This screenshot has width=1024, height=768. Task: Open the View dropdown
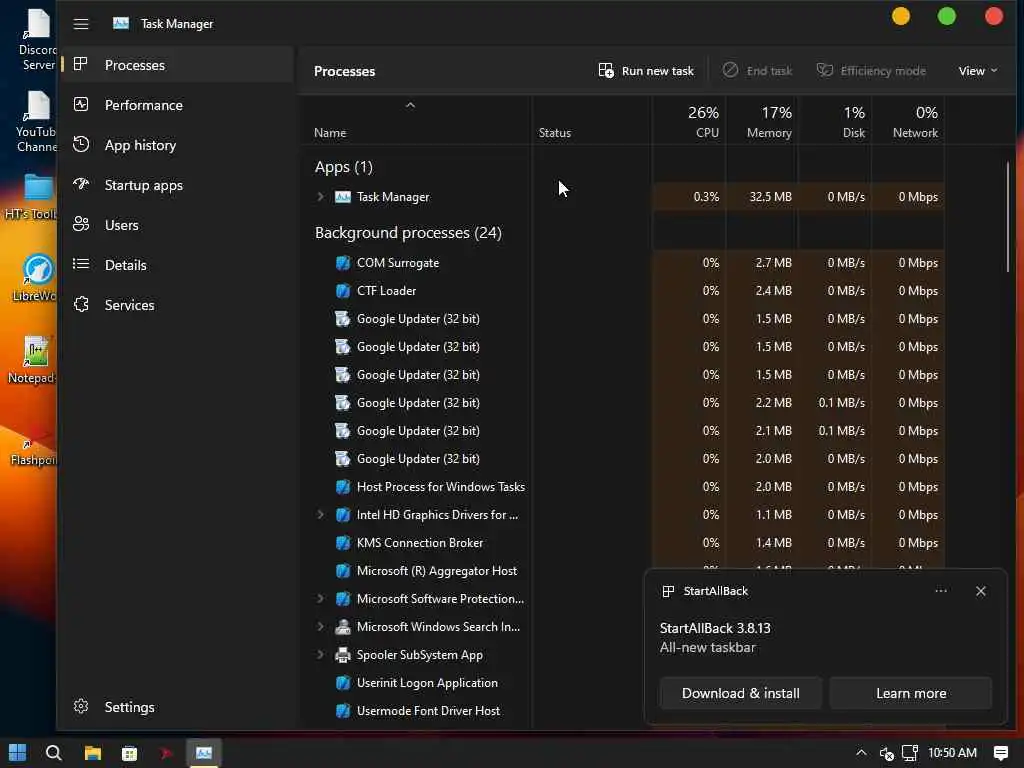(x=978, y=71)
